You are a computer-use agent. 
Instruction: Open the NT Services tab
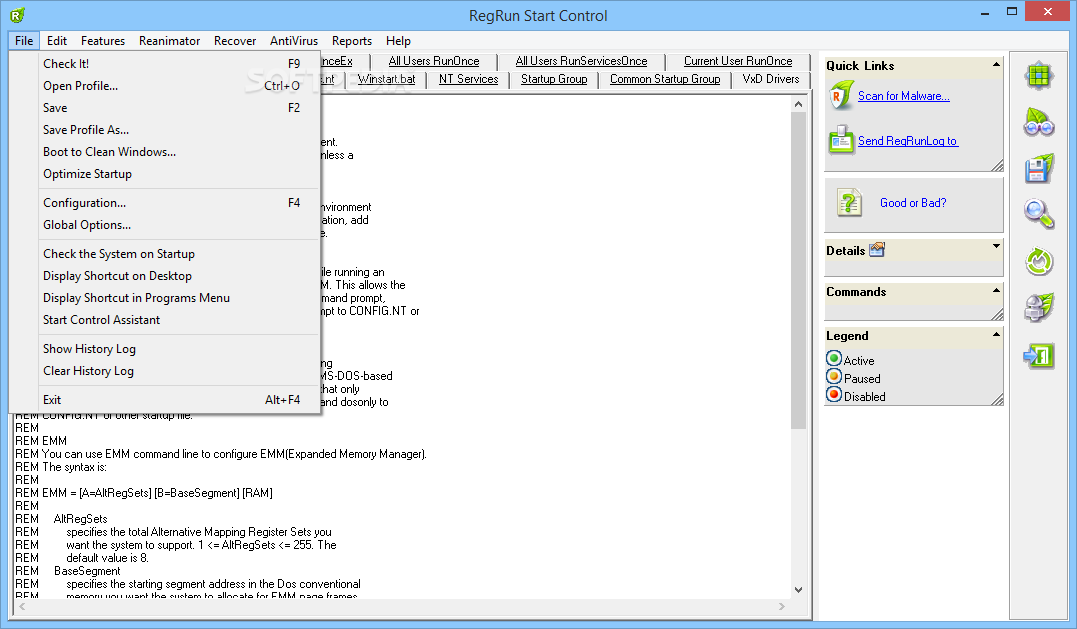468,79
